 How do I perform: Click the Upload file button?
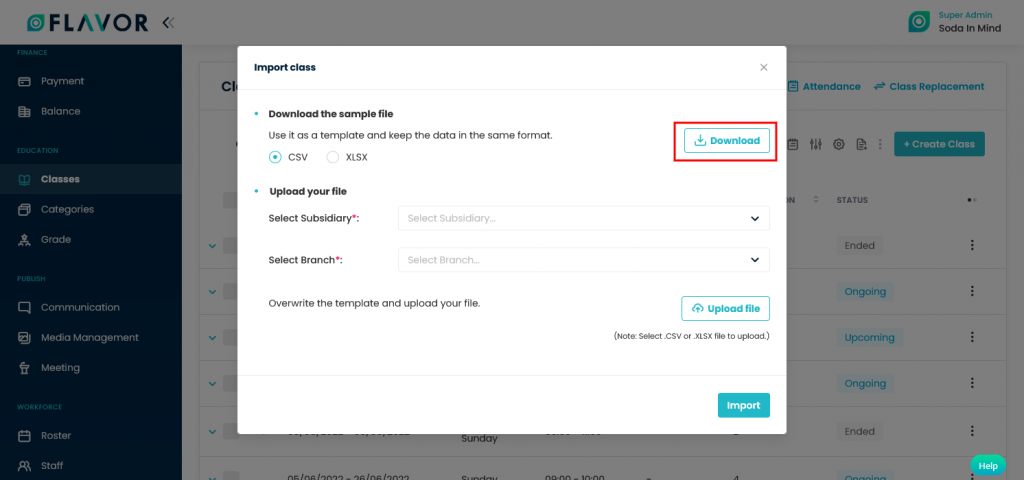[x=726, y=309]
